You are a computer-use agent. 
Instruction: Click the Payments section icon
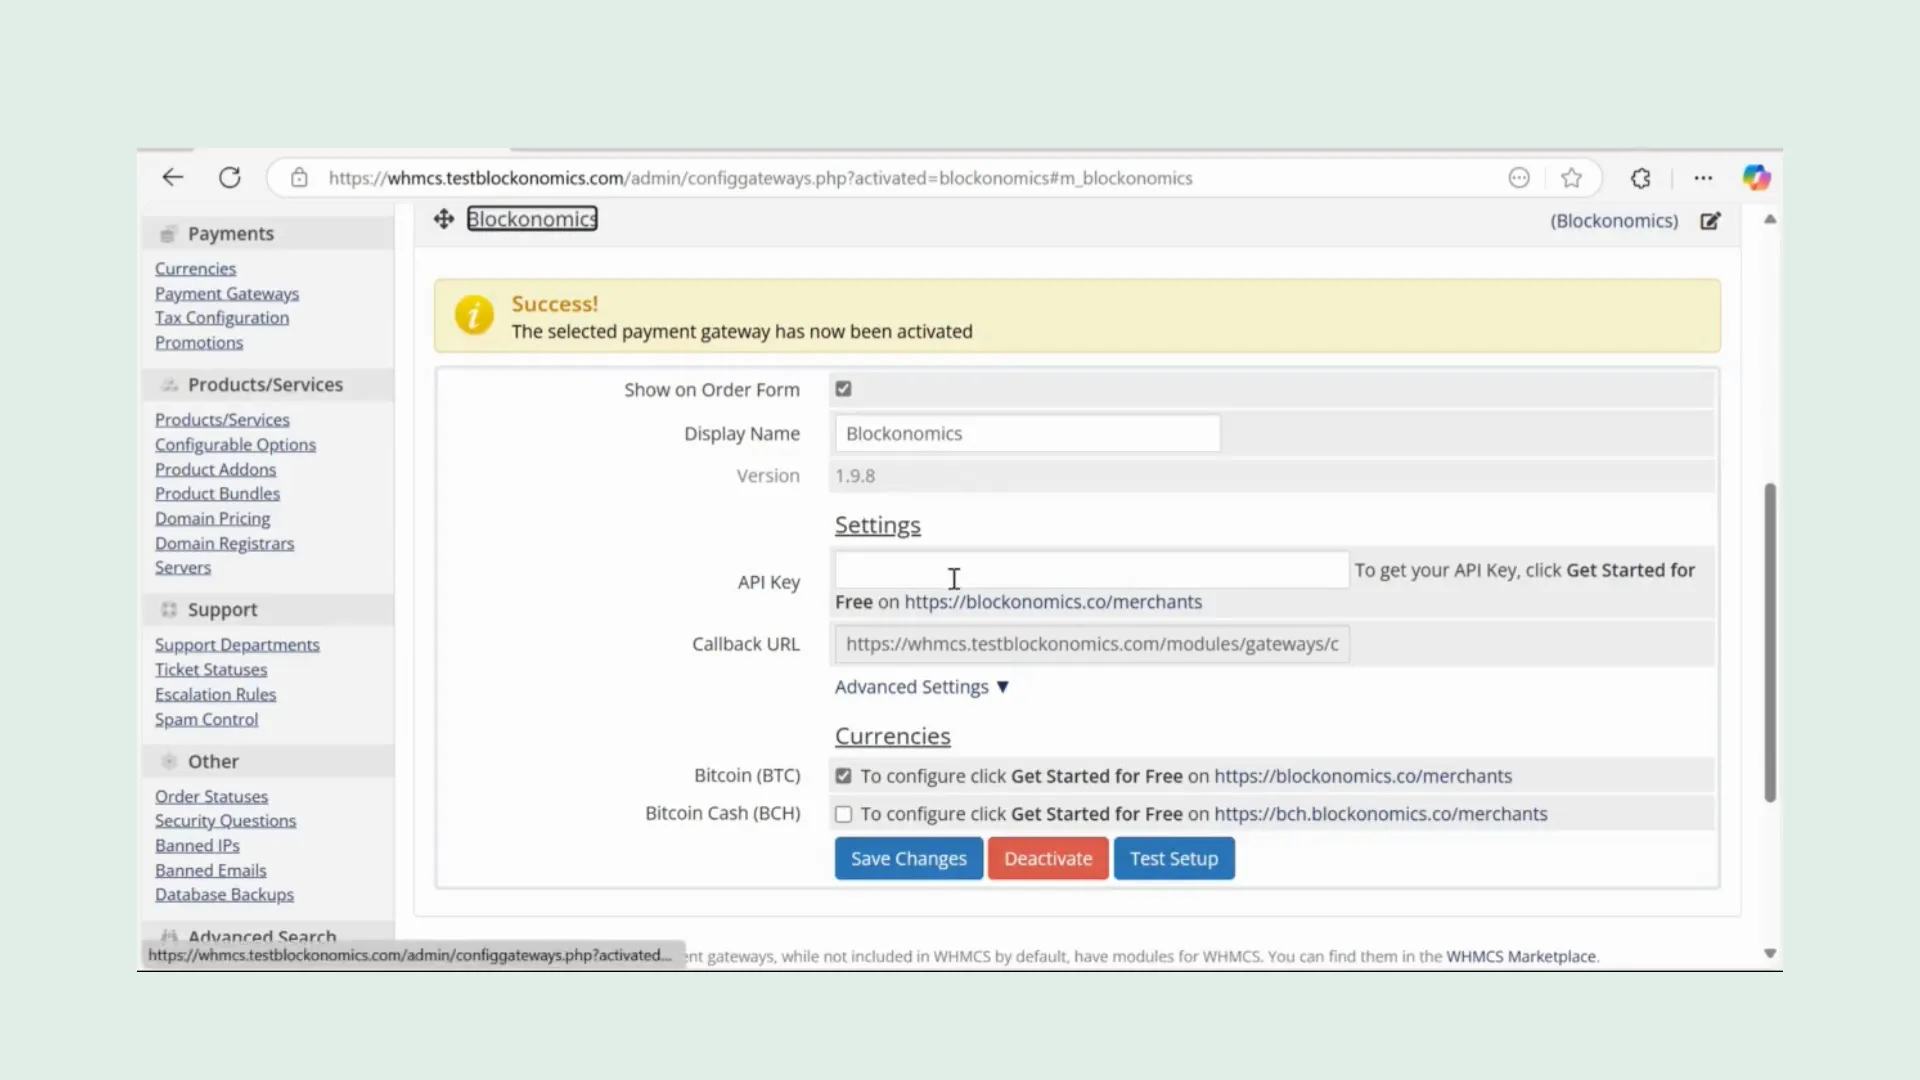[168, 234]
